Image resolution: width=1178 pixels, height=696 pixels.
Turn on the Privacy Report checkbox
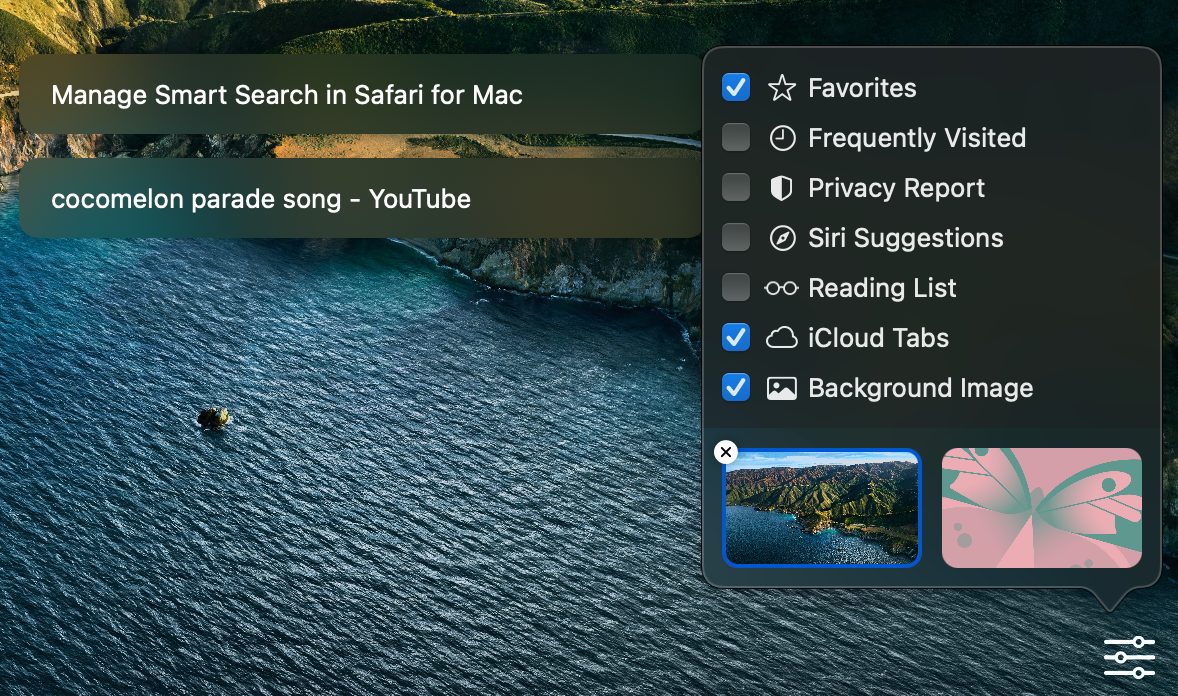(x=736, y=188)
